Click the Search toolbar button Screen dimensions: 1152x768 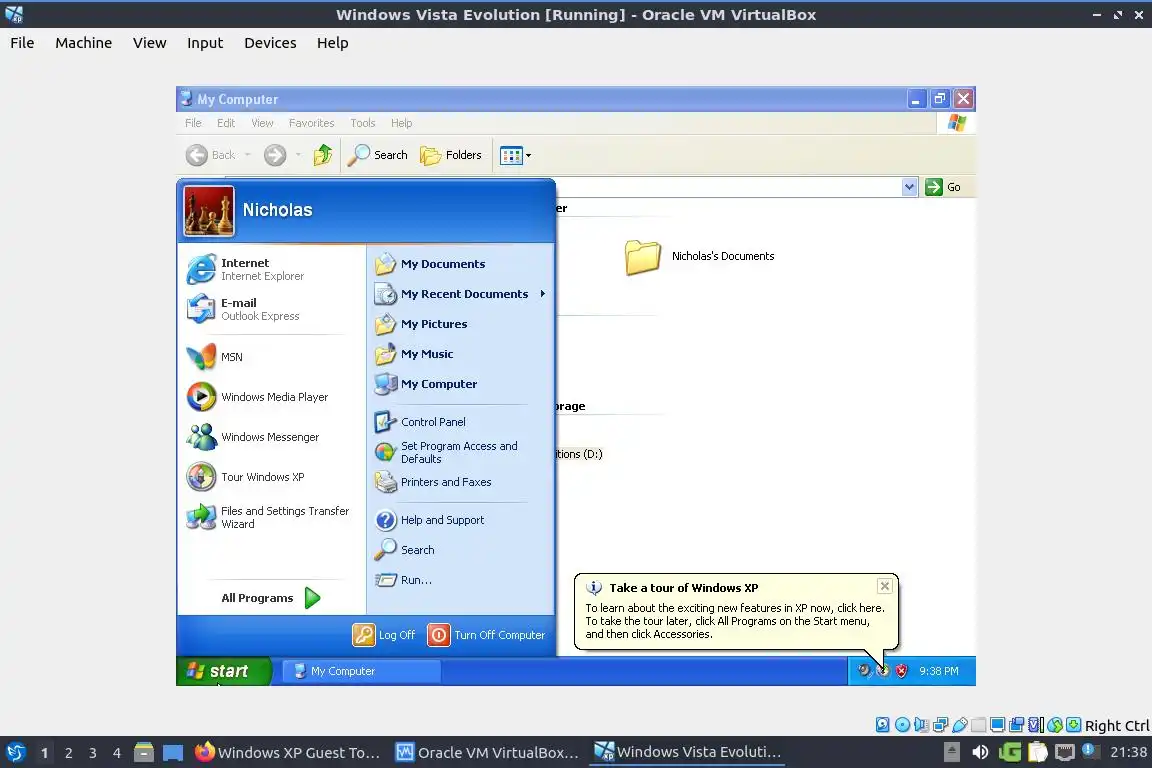pos(378,155)
